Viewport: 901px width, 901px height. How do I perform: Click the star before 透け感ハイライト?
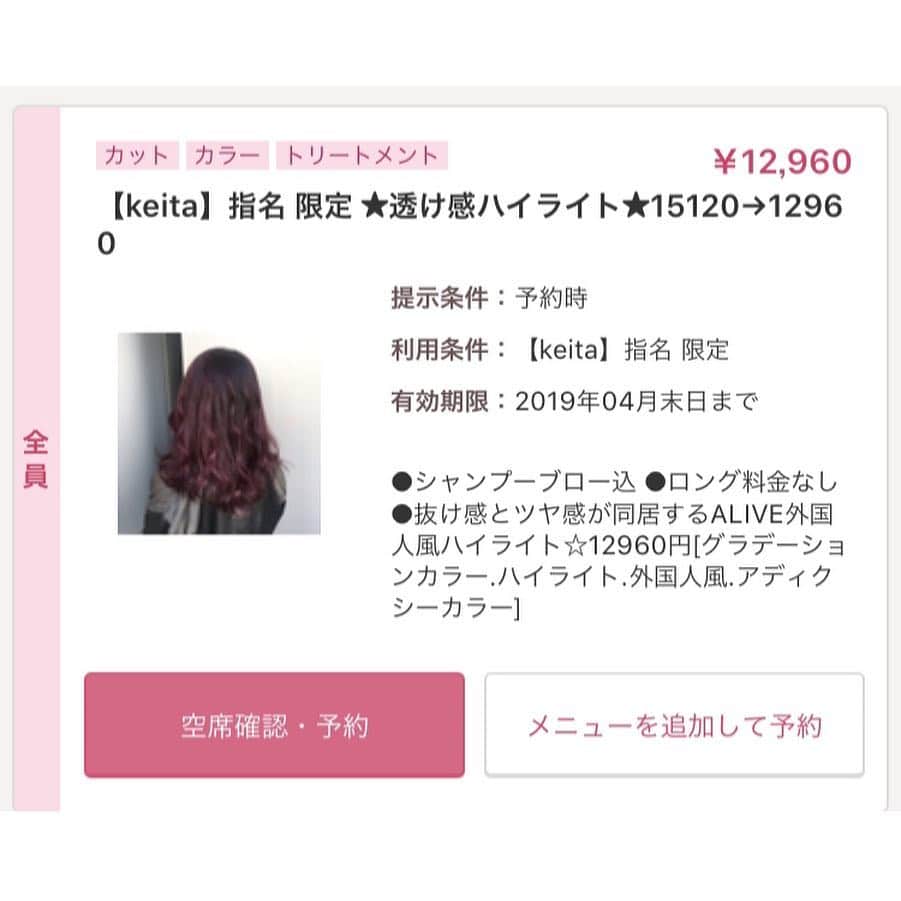click(x=374, y=207)
